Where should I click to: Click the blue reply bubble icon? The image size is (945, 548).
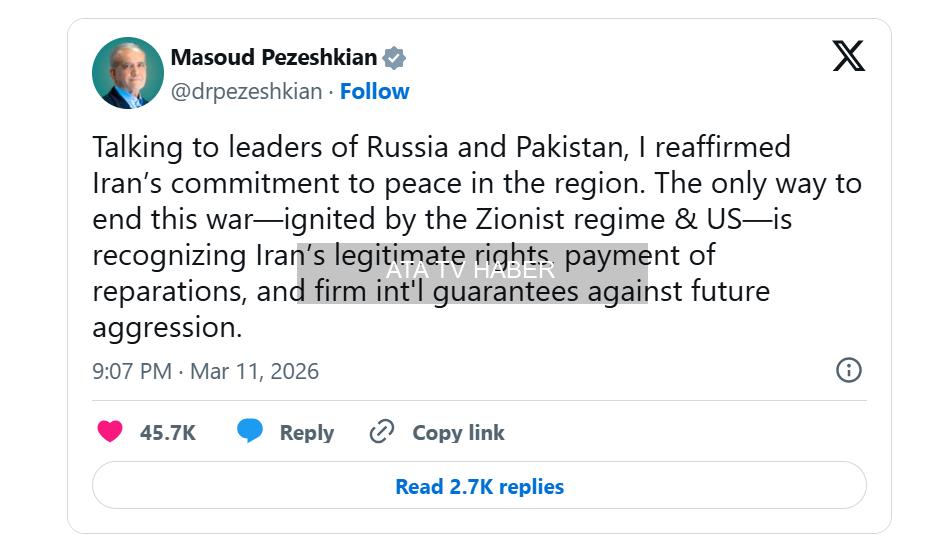(x=250, y=432)
